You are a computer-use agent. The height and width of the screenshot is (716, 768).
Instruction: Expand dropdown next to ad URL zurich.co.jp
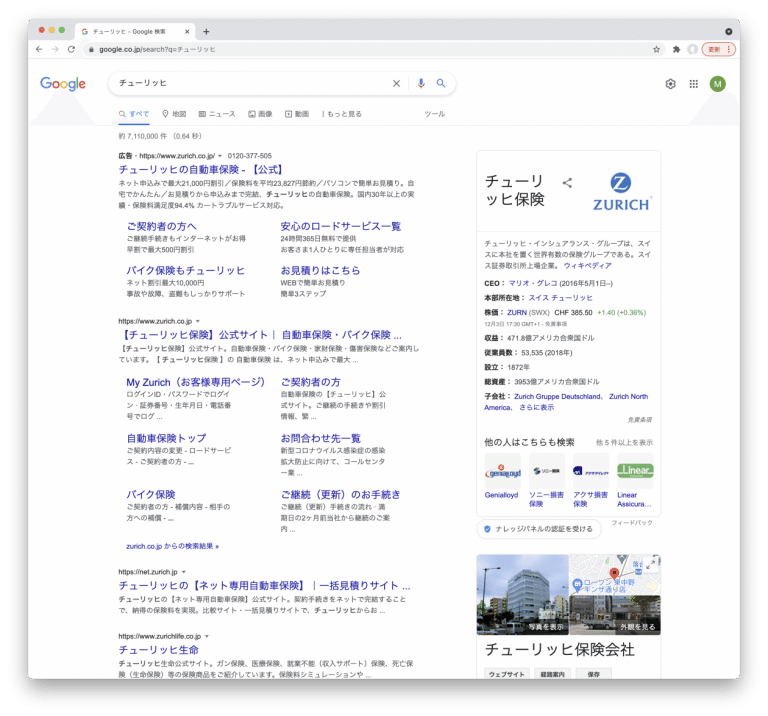coord(220,156)
